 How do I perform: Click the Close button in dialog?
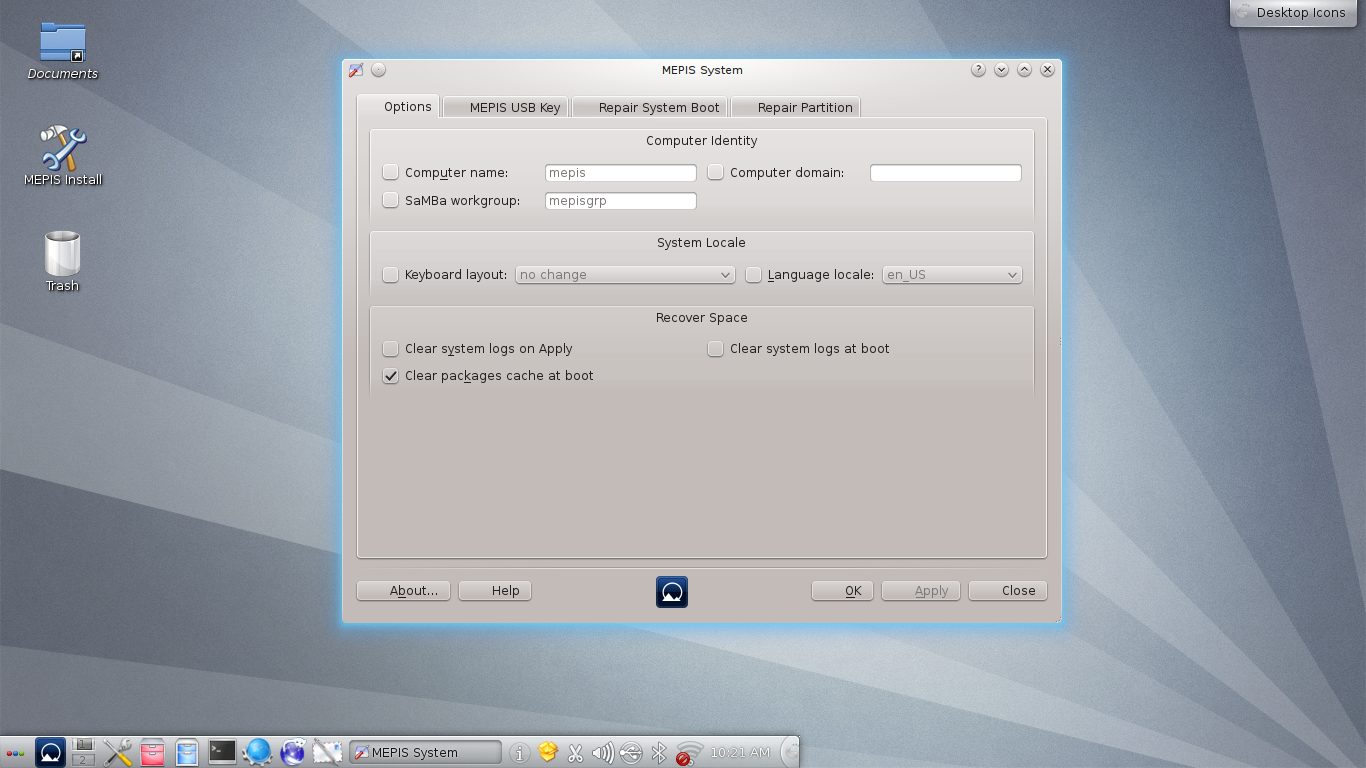pyautogui.click(x=1008, y=591)
